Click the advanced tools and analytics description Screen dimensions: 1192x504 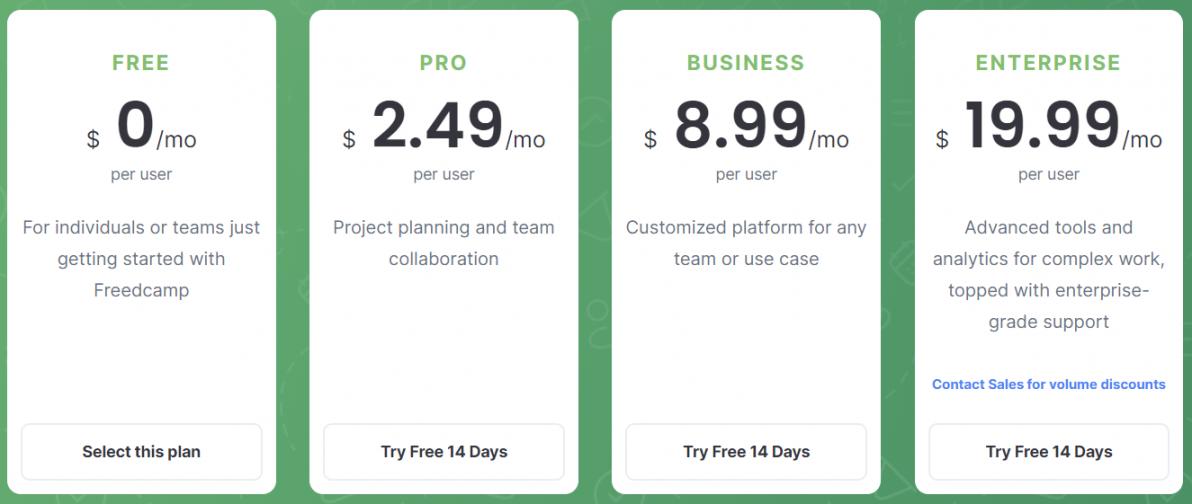1049,274
